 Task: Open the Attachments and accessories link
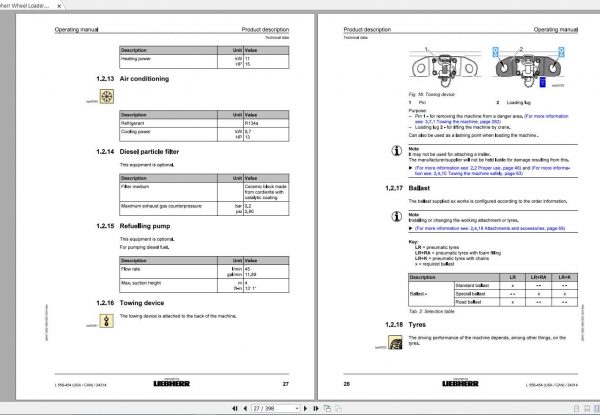click(x=490, y=228)
